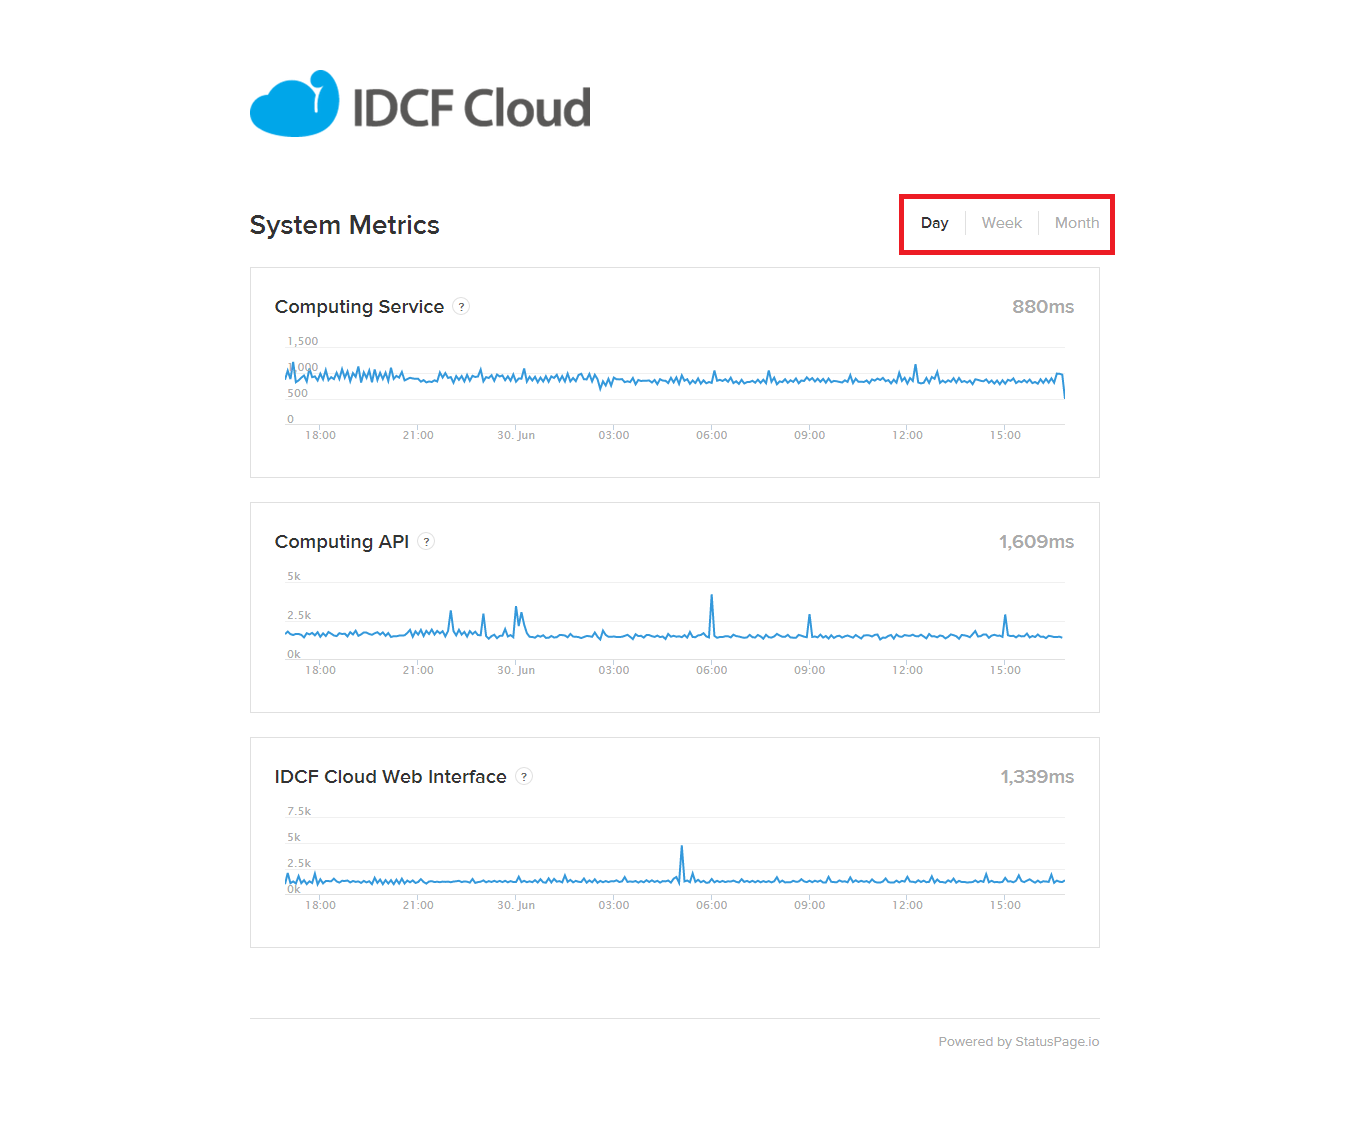Select the Day time range tab

pyautogui.click(x=934, y=223)
